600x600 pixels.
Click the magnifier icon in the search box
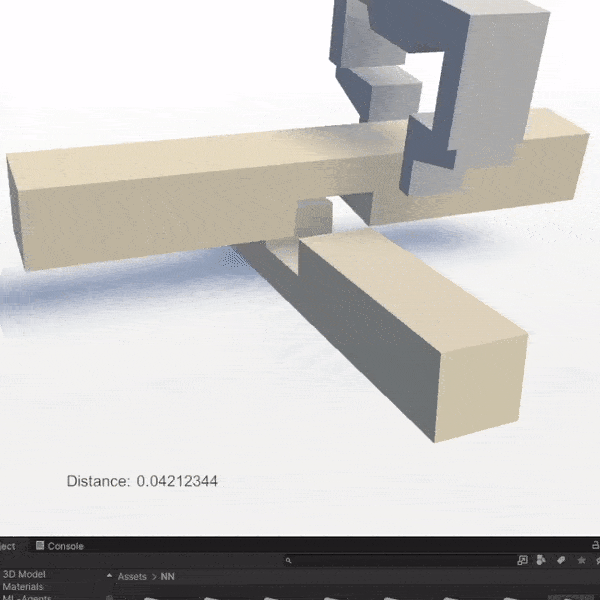(x=289, y=562)
